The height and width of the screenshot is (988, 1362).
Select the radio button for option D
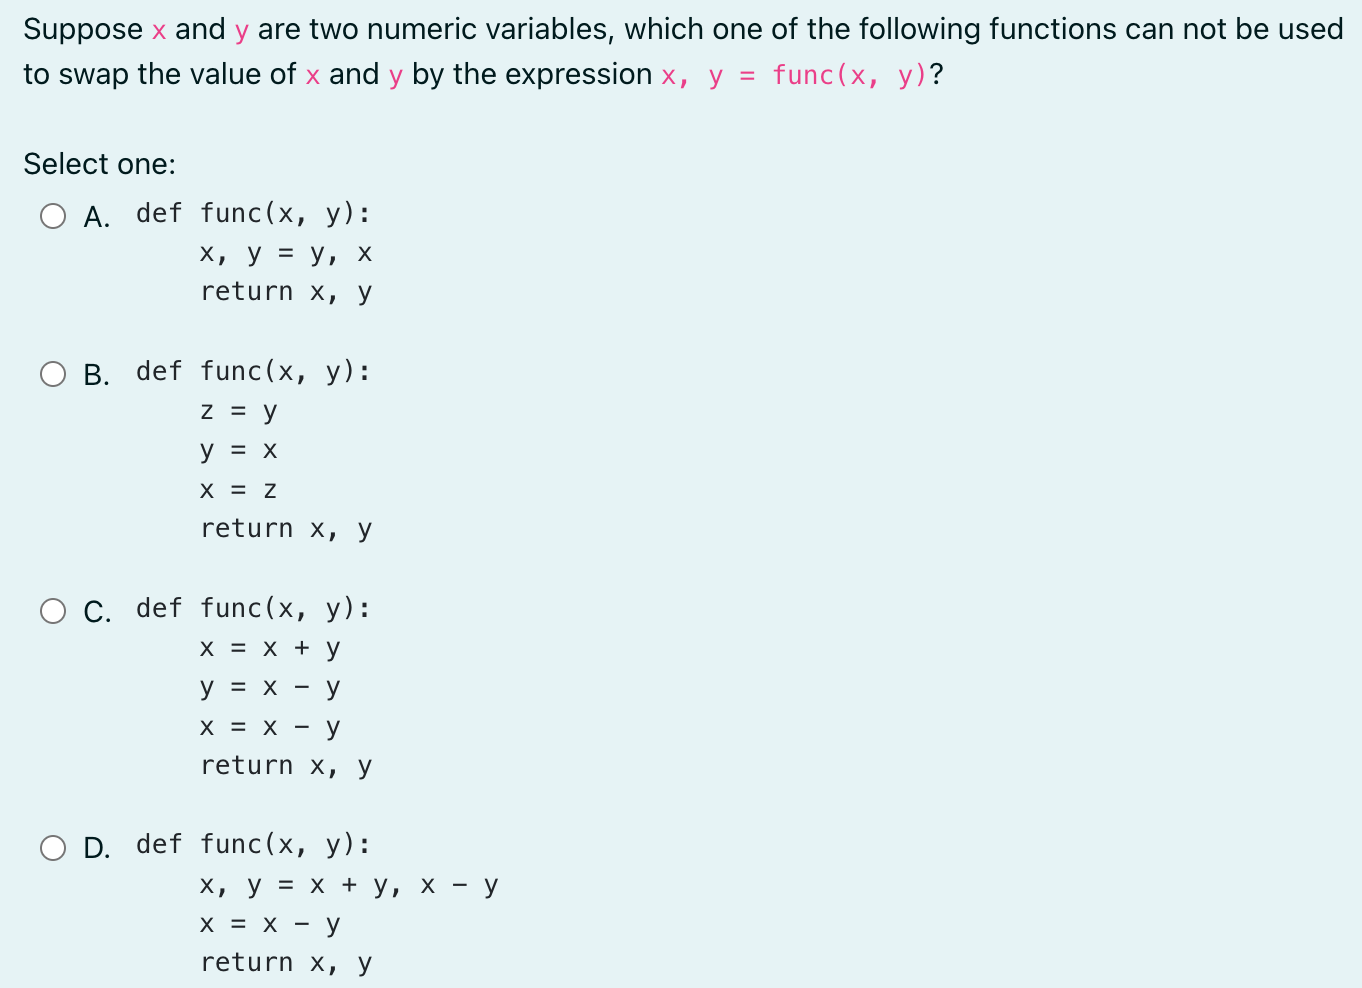click(x=54, y=847)
